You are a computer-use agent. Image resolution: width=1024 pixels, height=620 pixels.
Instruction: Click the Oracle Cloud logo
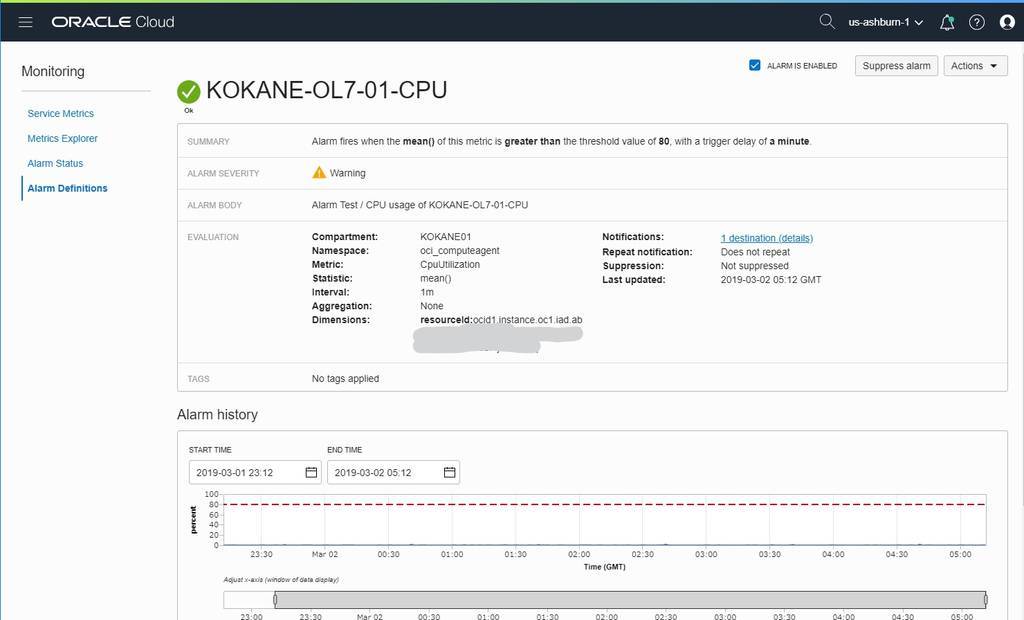pyautogui.click(x=113, y=22)
